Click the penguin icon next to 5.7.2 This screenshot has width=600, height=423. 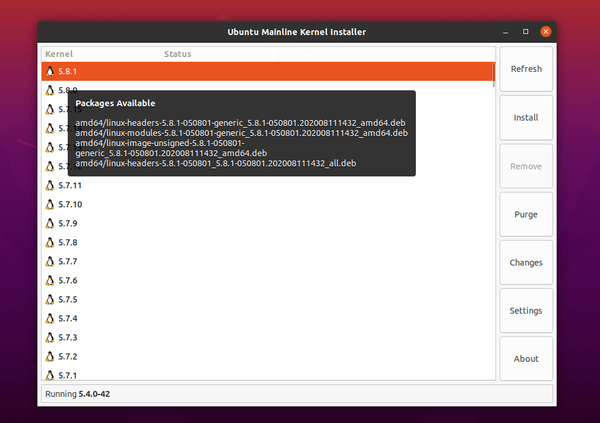coord(50,356)
